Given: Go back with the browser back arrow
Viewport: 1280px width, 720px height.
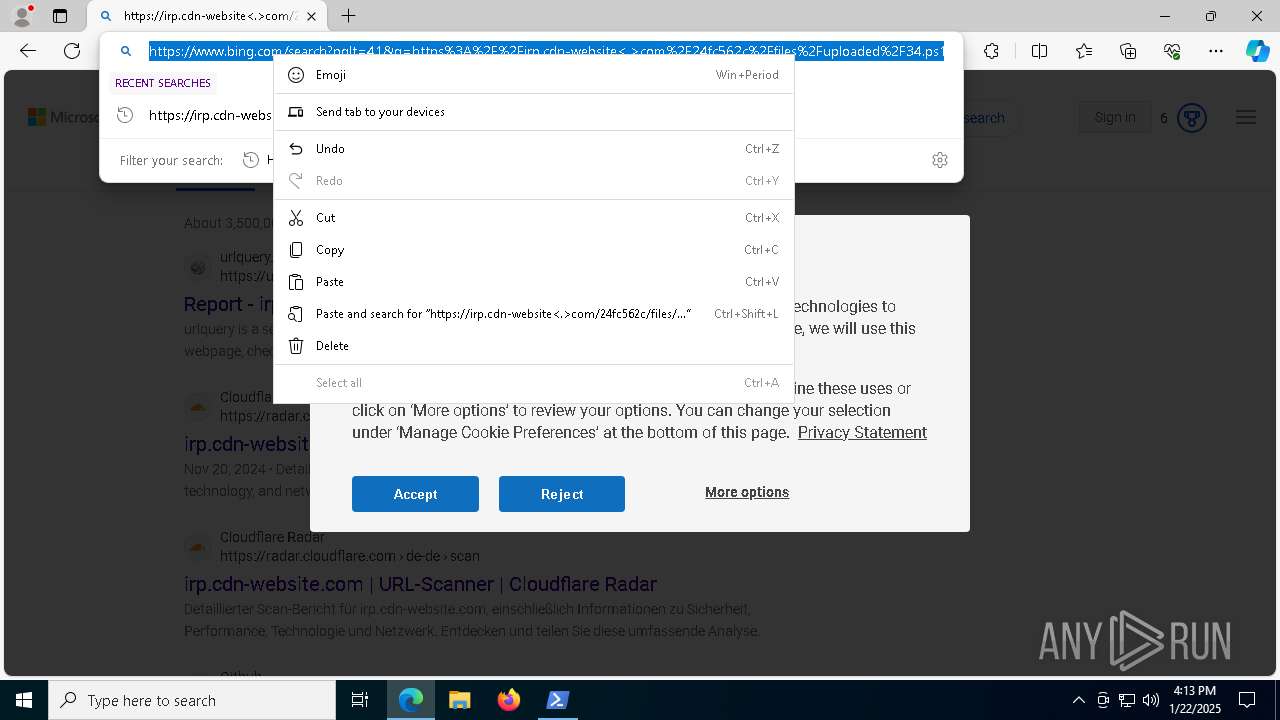Looking at the screenshot, I should coord(28,51).
